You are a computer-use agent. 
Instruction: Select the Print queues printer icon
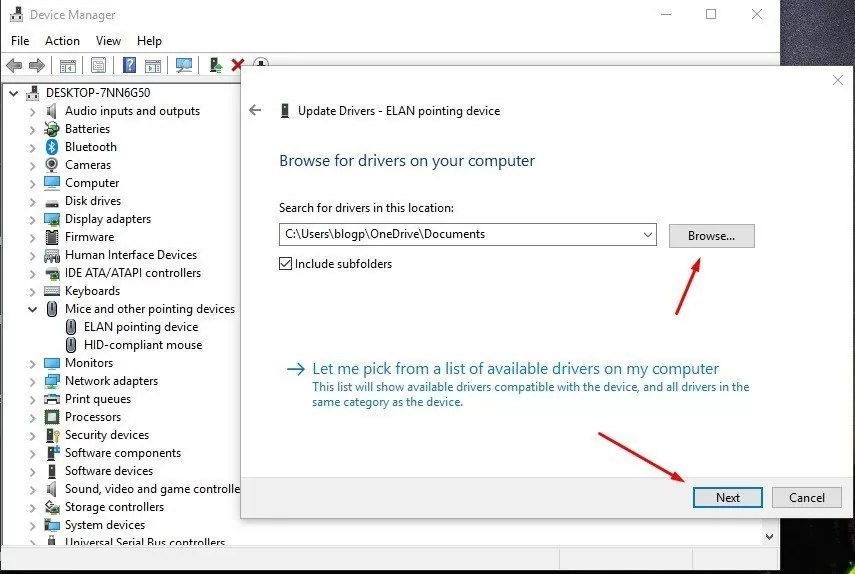[52, 399]
